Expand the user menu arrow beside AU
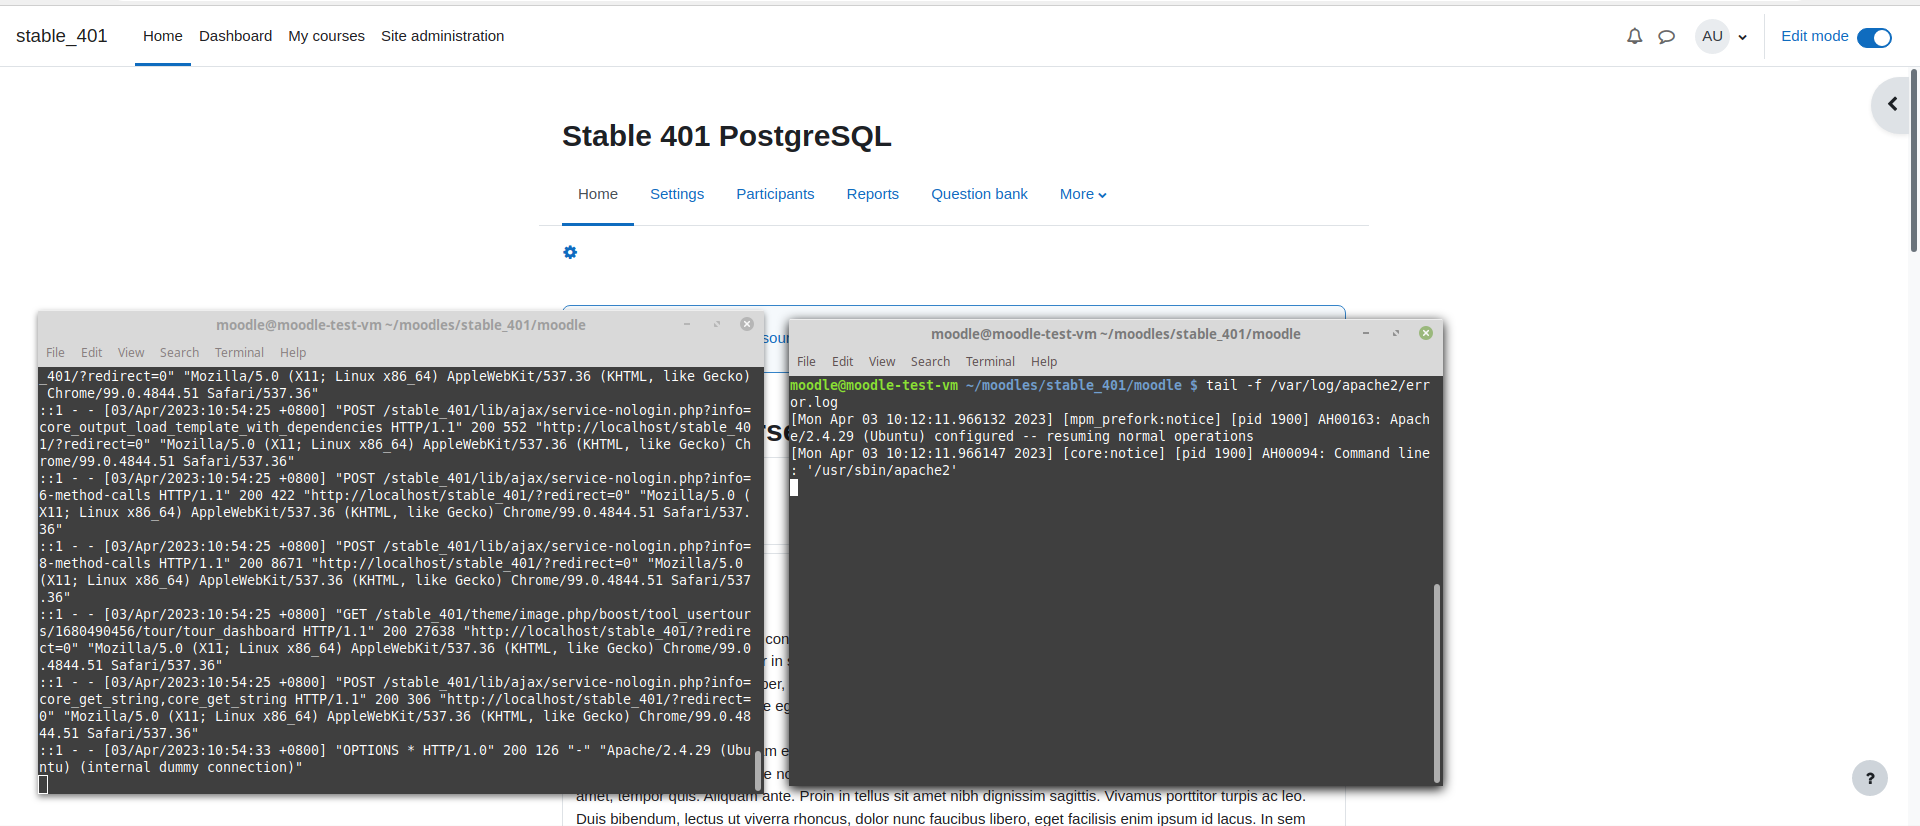The width and height of the screenshot is (1920, 826). pyautogui.click(x=1743, y=37)
